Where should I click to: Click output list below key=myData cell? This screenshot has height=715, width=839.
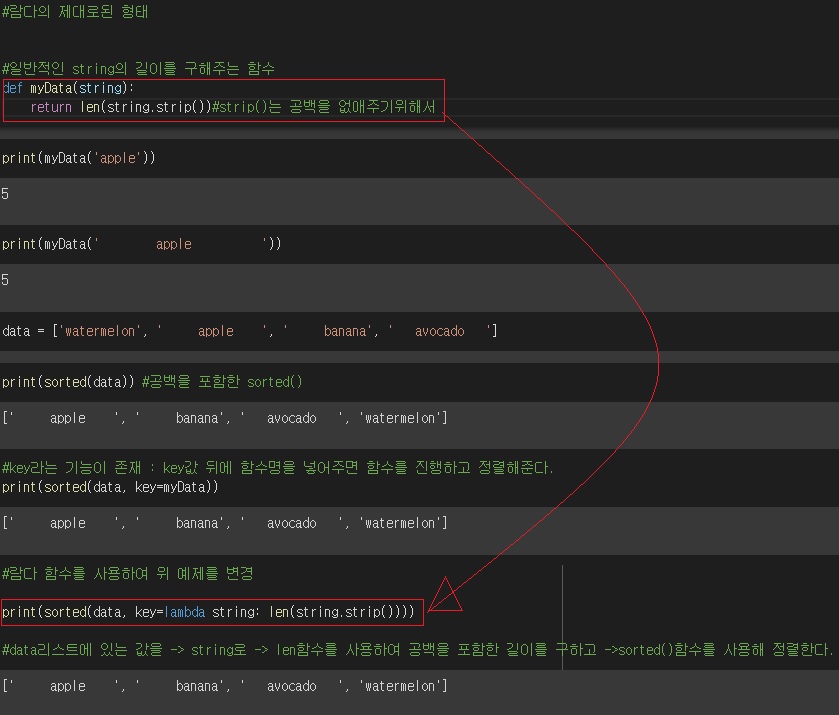(x=225, y=523)
